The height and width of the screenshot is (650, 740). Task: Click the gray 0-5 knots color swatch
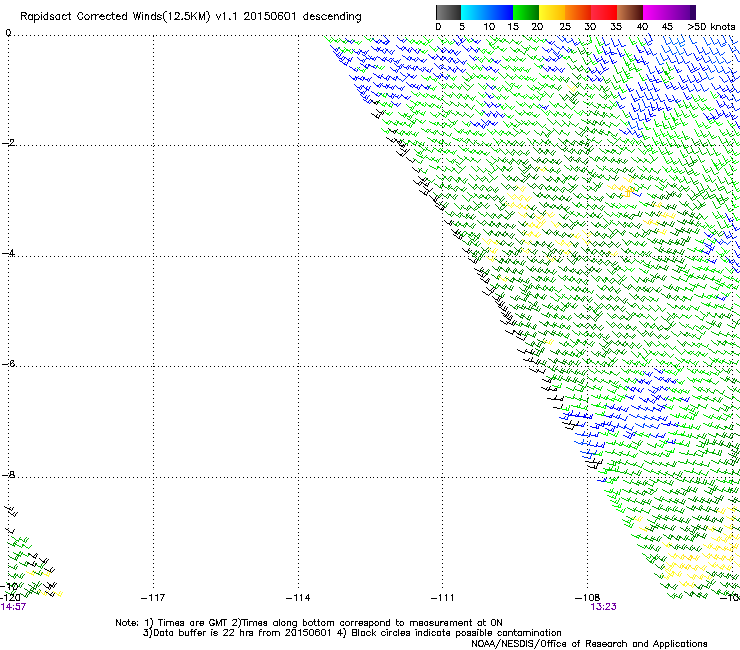448,12
